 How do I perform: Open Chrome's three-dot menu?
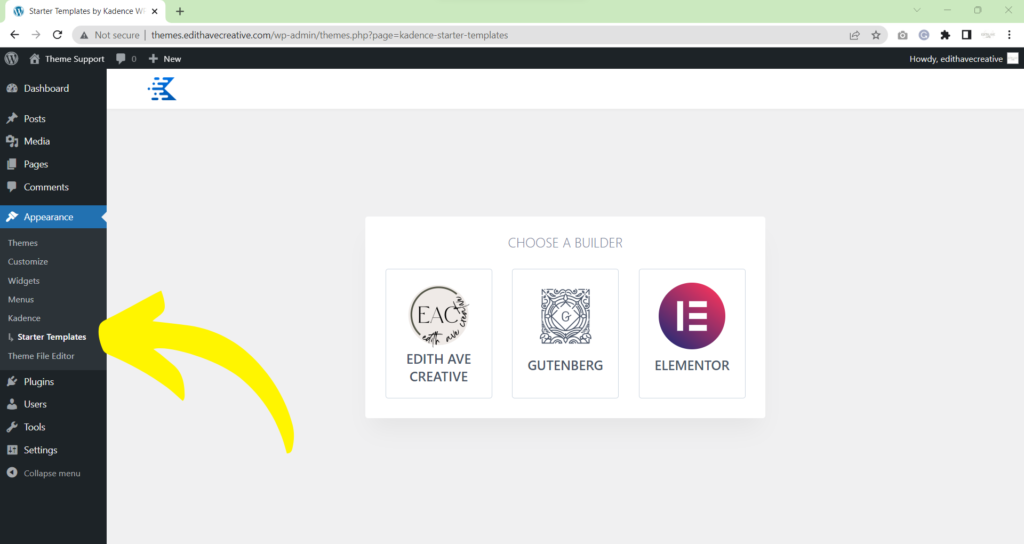tap(1010, 34)
